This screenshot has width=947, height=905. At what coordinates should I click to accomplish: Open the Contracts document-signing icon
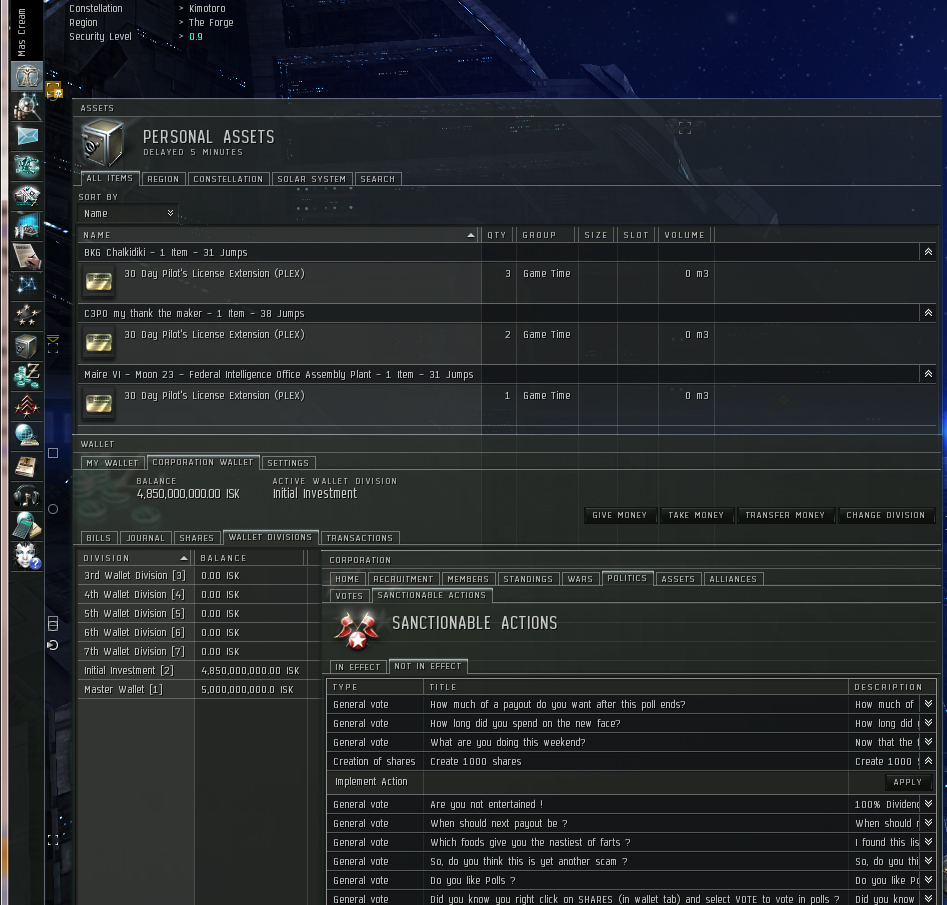tap(27, 256)
